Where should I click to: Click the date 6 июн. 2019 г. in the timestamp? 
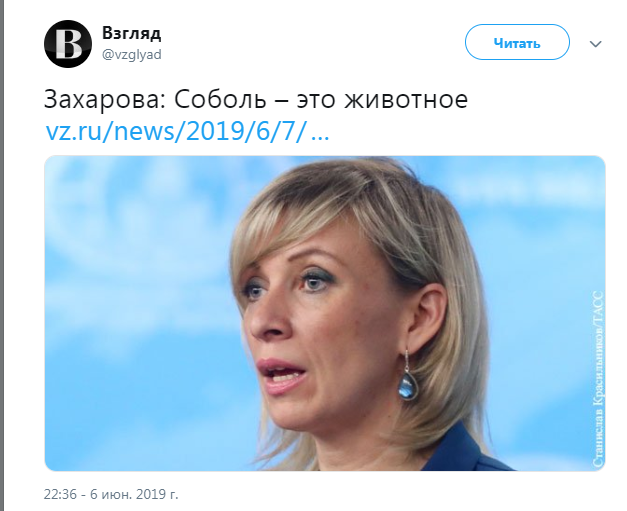pyautogui.click(x=134, y=494)
